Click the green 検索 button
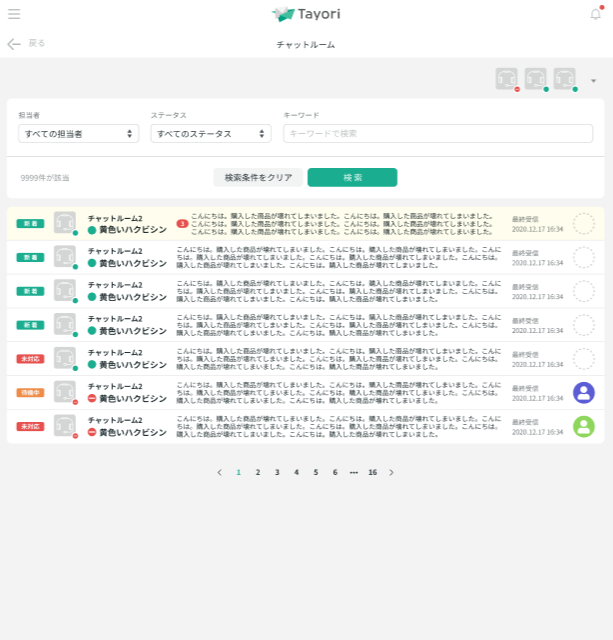613x640 pixels. pyautogui.click(x=352, y=178)
